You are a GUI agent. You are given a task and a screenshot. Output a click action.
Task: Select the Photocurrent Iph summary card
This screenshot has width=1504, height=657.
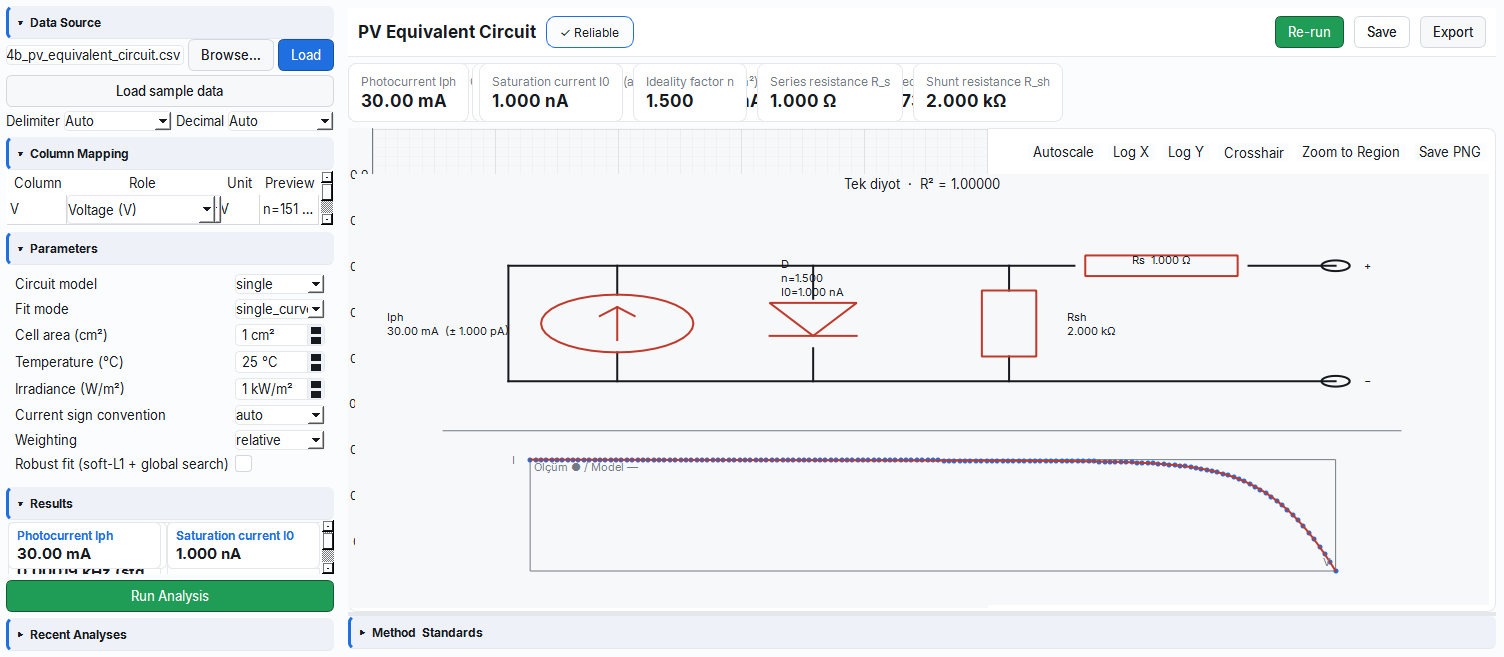(x=408, y=92)
